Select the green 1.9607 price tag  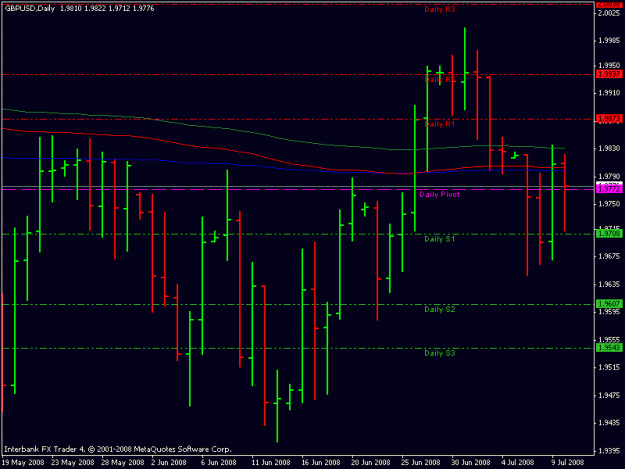click(609, 304)
